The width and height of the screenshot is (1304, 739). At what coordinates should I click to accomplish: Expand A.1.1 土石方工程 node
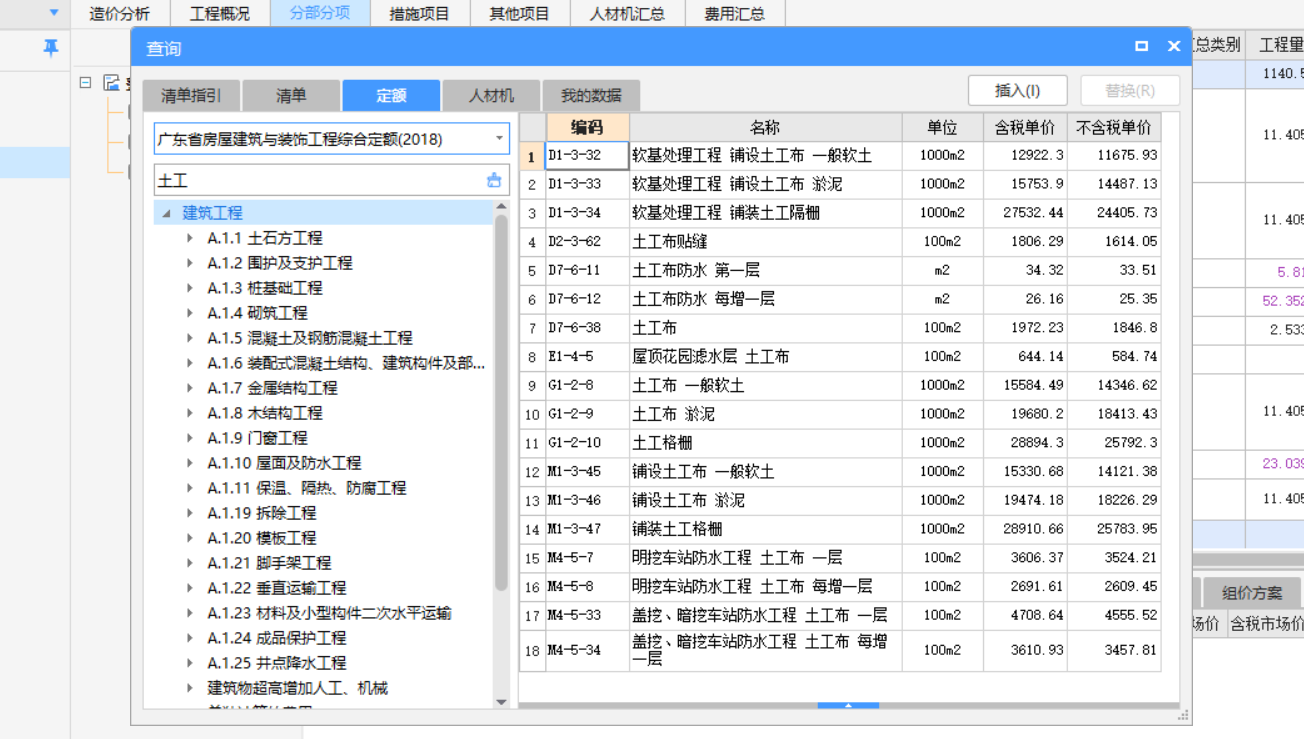(x=190, y=238)
